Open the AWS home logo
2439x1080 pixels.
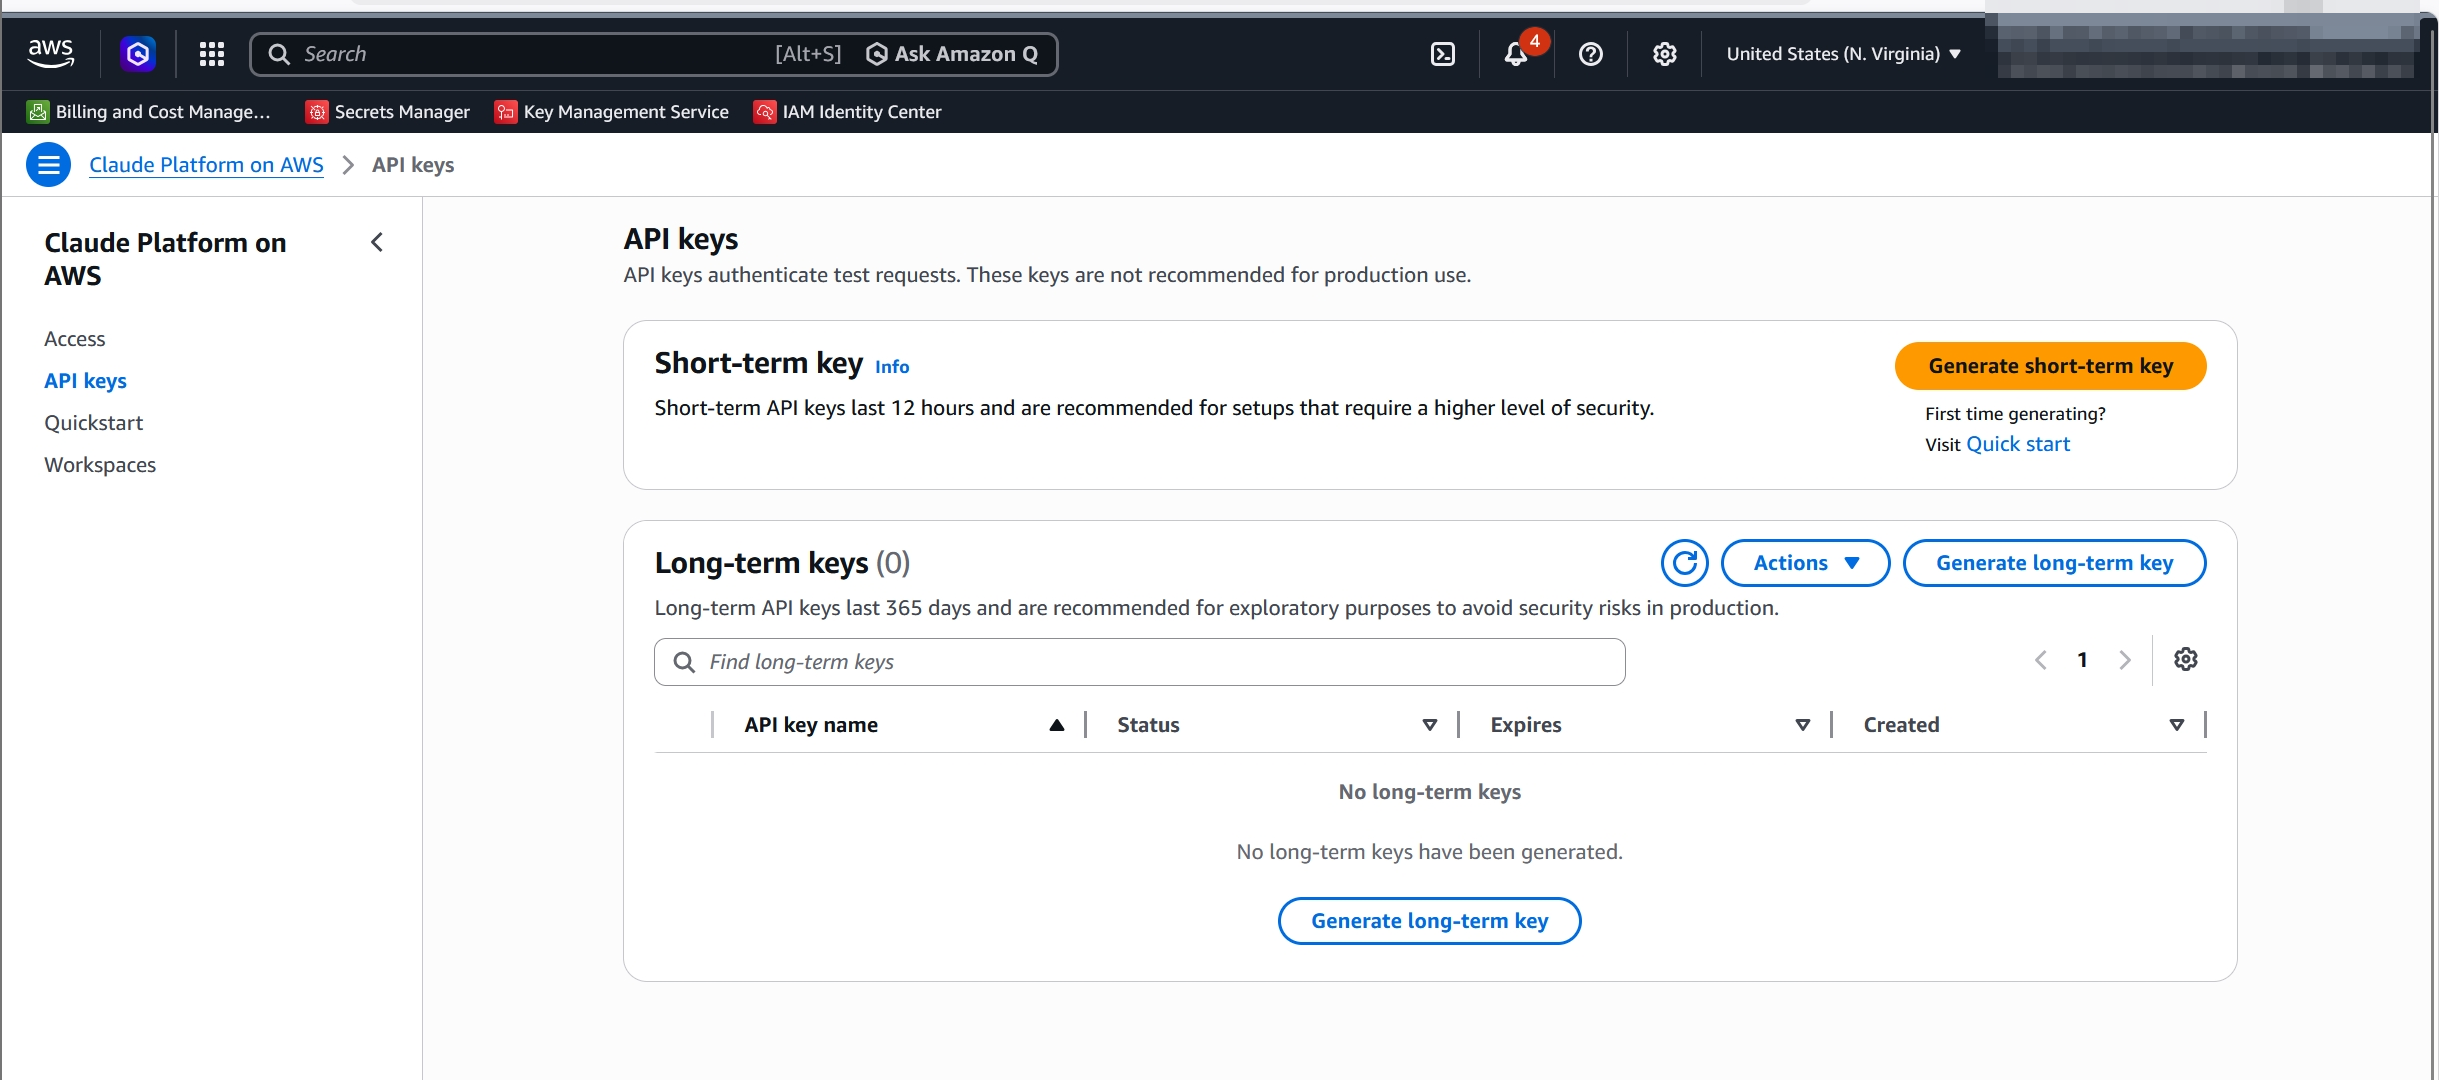[x=50, y=53]
